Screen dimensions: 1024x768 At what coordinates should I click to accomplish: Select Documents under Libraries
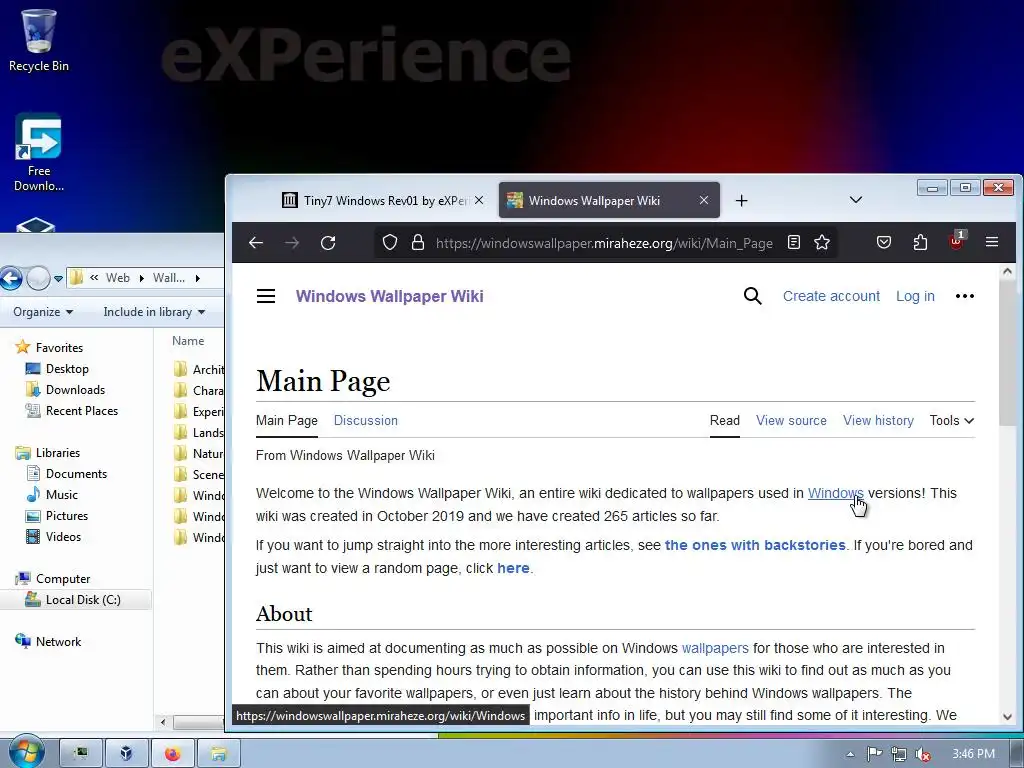pos(76,474)
